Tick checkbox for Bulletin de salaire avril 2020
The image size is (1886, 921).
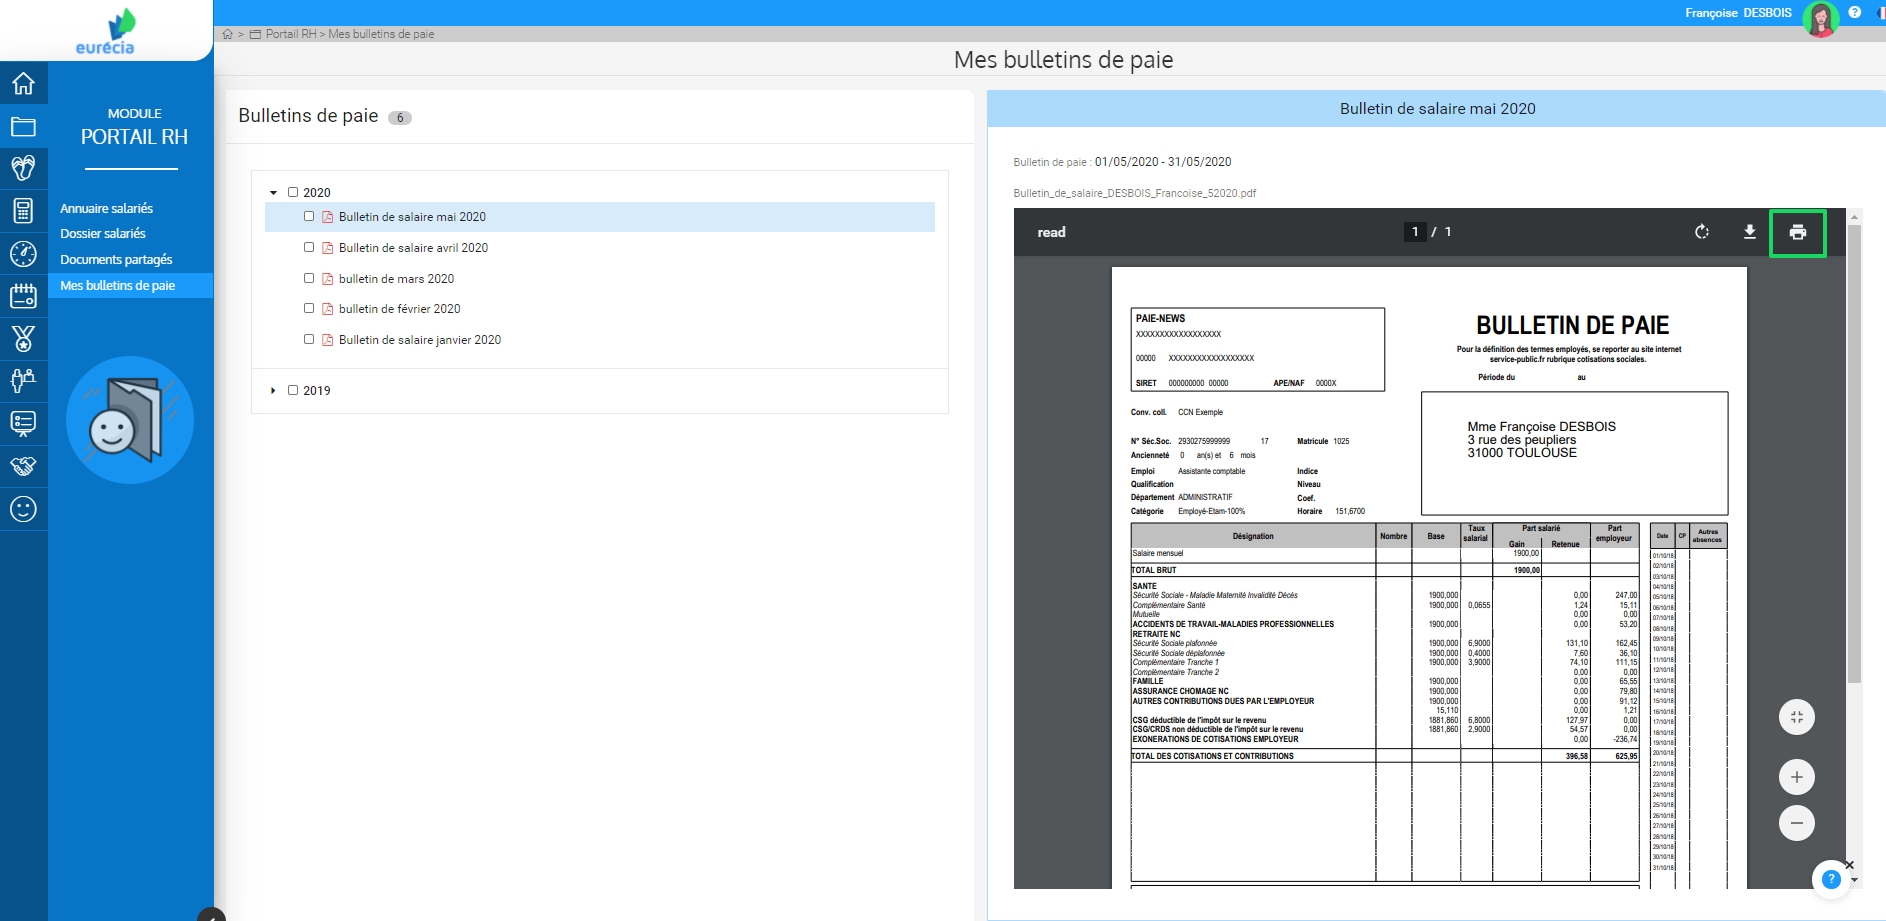click(309, 247)
